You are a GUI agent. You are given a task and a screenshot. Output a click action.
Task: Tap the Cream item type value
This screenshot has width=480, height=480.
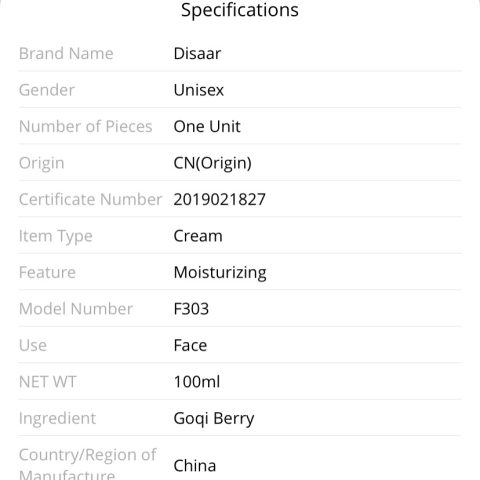coord(198,236)
